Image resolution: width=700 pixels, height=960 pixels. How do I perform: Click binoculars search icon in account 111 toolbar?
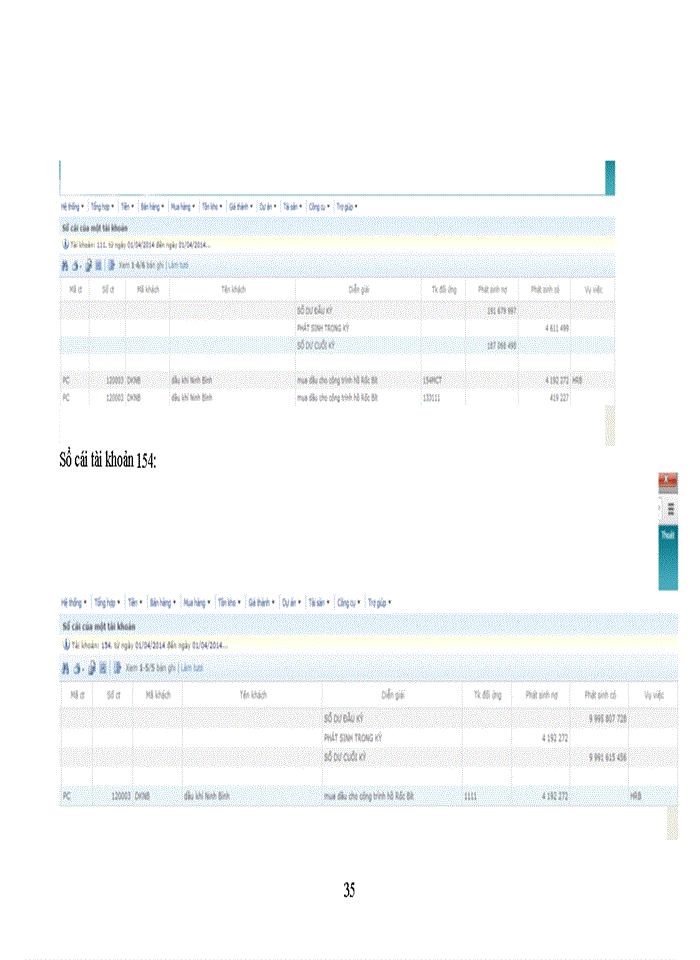point(65,266)
